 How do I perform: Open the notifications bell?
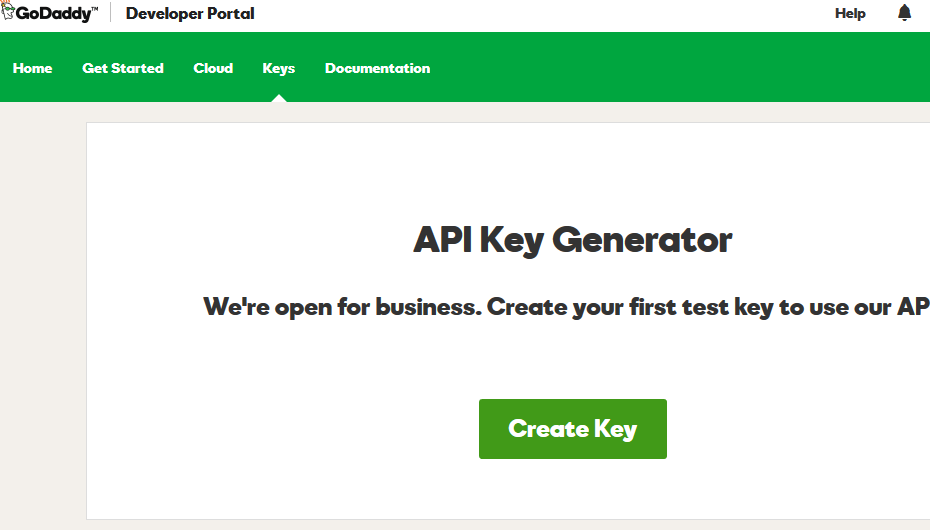[904, 12]
